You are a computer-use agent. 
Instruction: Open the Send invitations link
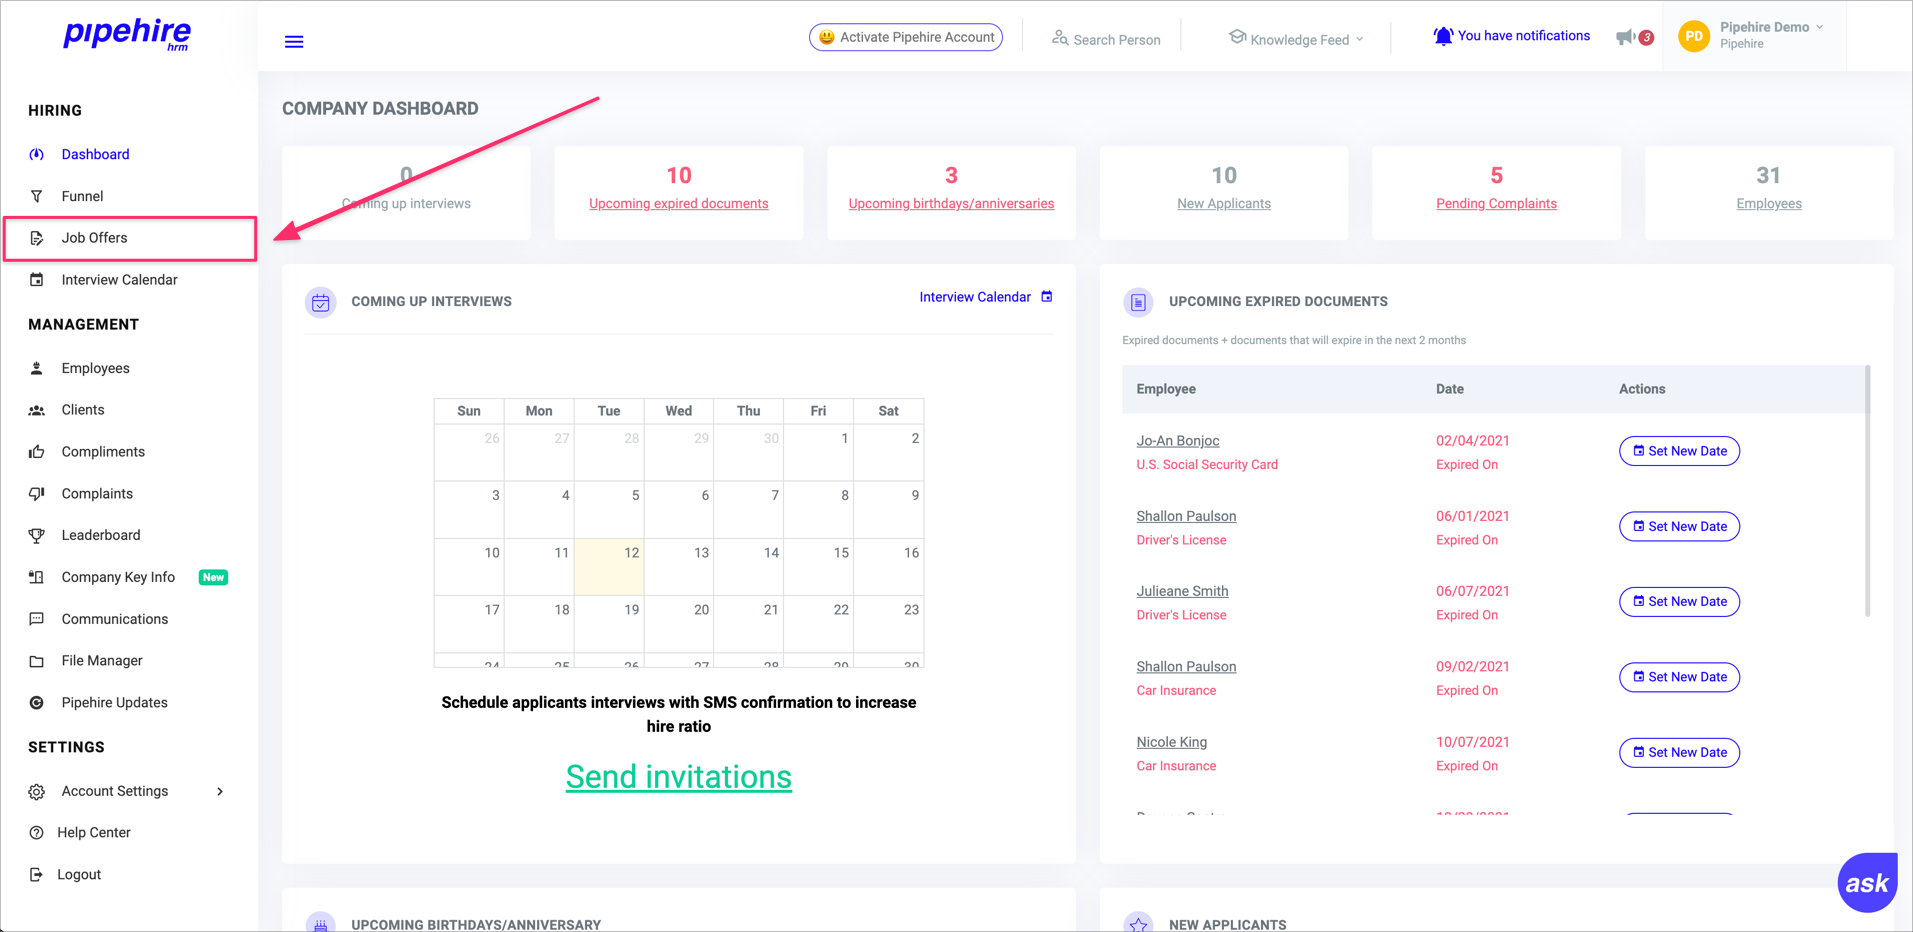point(678,777)
